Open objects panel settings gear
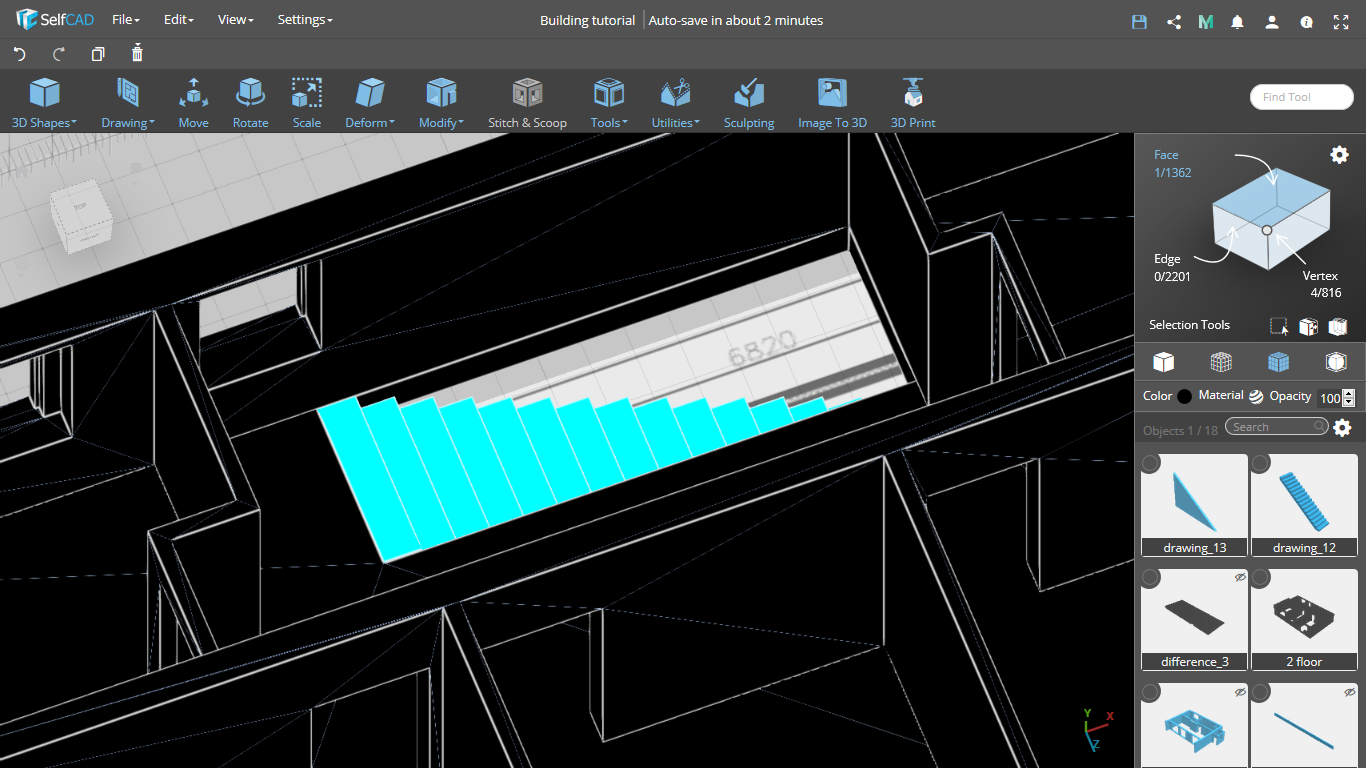This screenshot has height=768, width=1366. pos(1342,428)
